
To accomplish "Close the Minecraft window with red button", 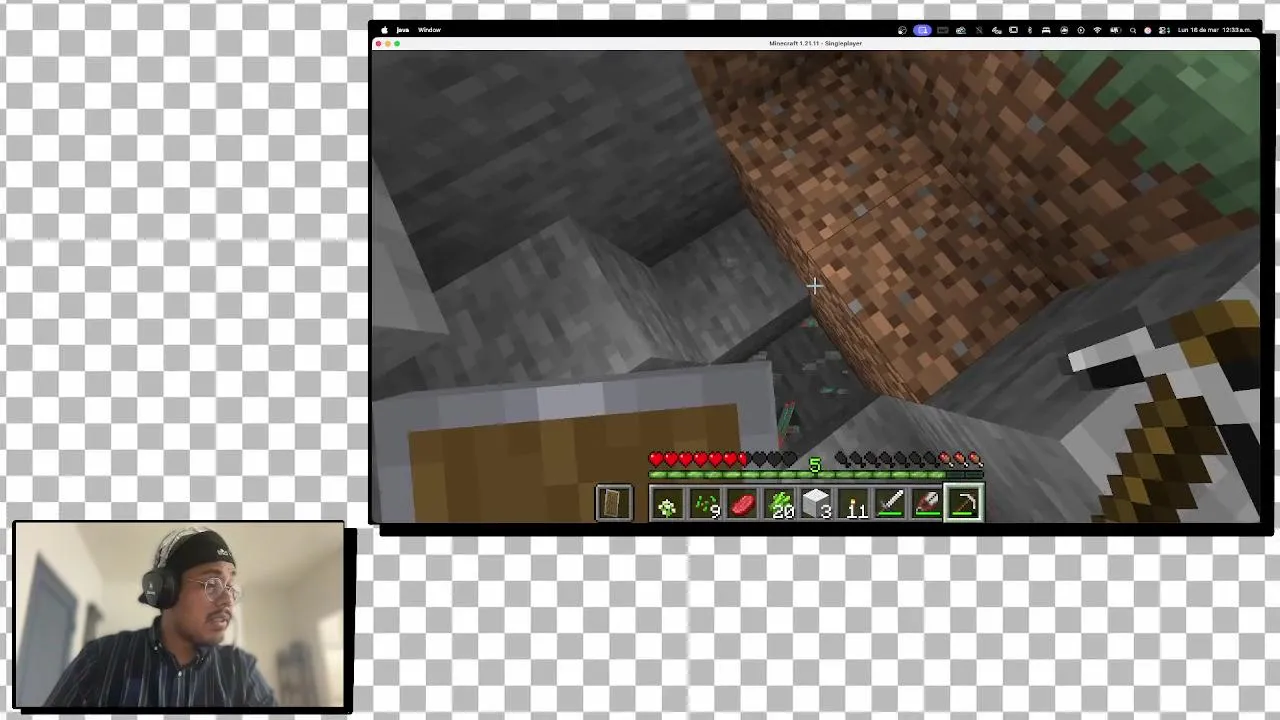I will coord(379,44).
